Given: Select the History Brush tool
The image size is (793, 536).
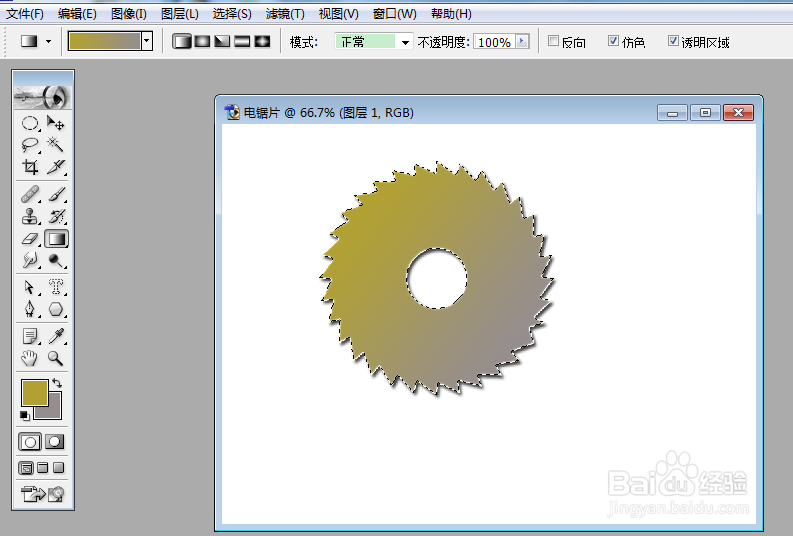Looking at the screenshot, I should pos(56,216).
